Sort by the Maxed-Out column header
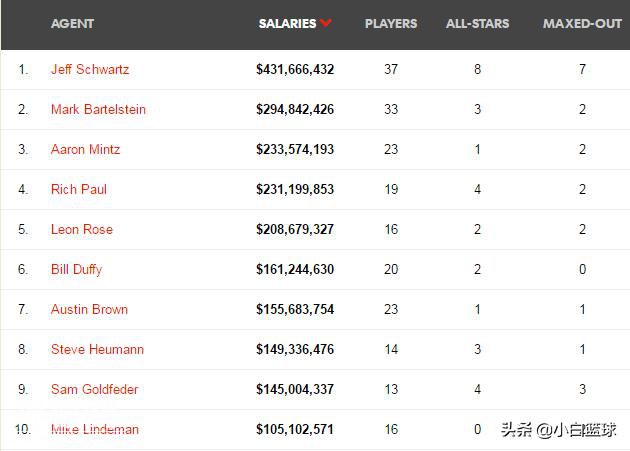 coord(582,24)
